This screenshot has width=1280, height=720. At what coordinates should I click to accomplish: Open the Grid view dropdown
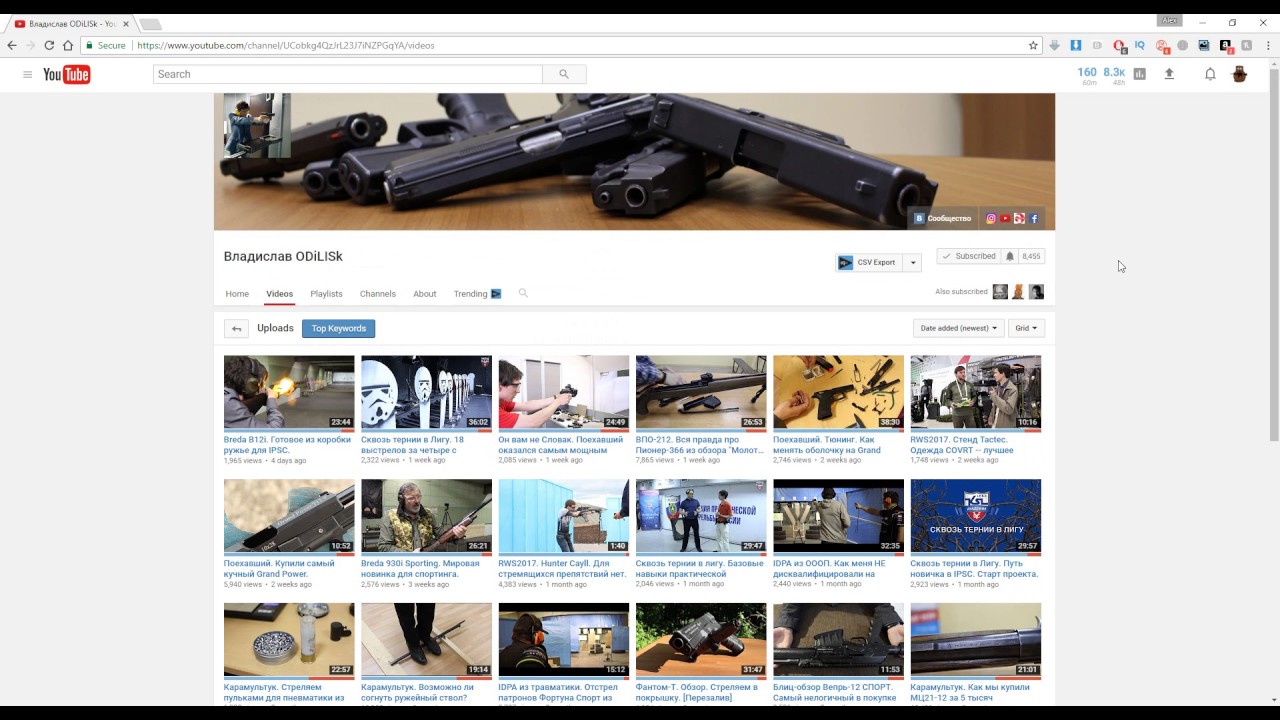coord(1026,328)
